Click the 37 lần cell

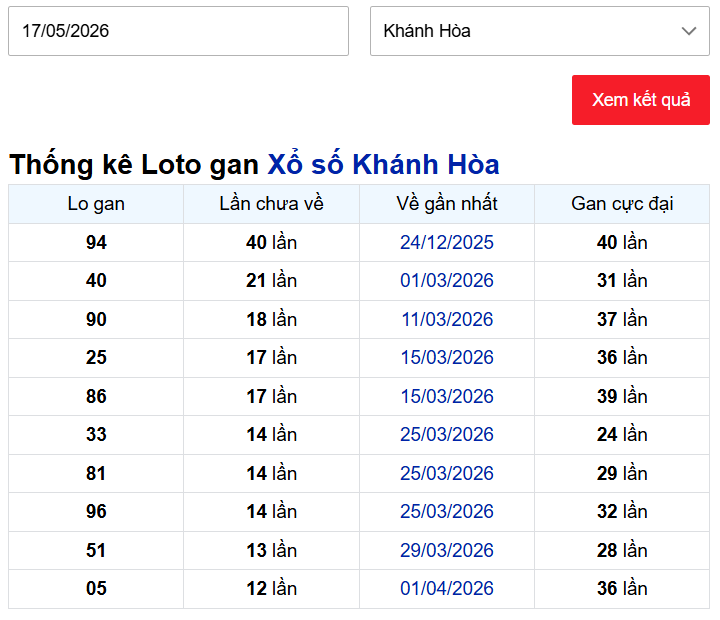point(622,320)
